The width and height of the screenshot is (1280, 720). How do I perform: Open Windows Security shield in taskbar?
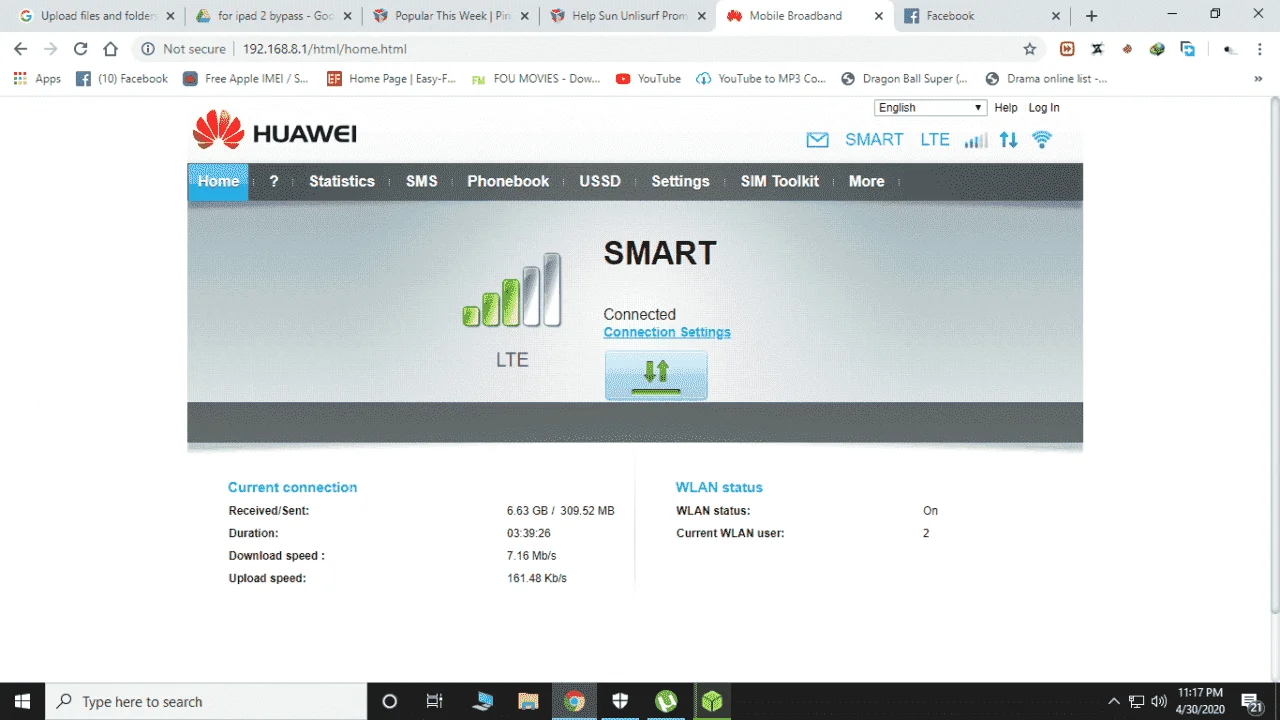coord(620,701)
